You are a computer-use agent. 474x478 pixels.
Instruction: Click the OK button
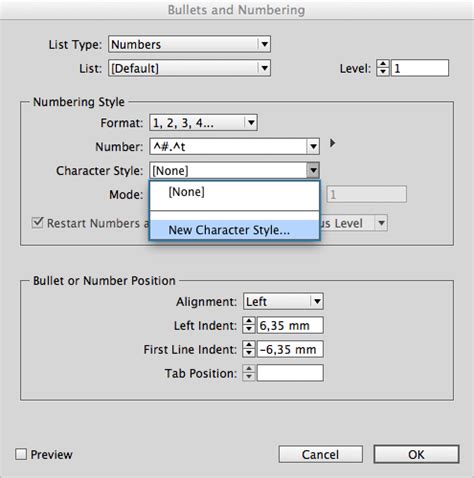[416, 454]
